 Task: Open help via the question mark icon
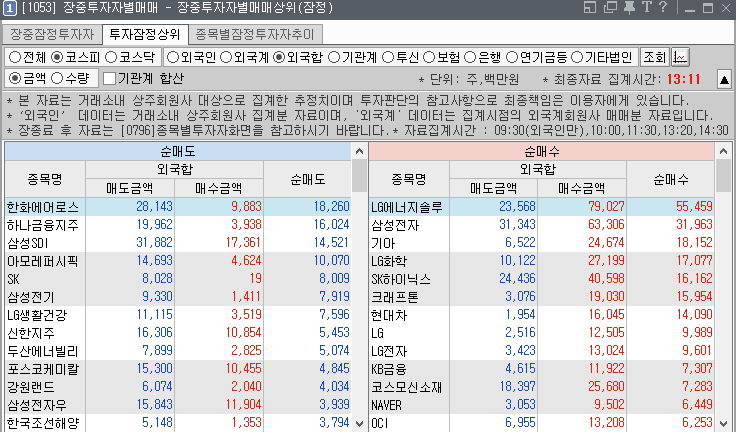tap(663, 9)
